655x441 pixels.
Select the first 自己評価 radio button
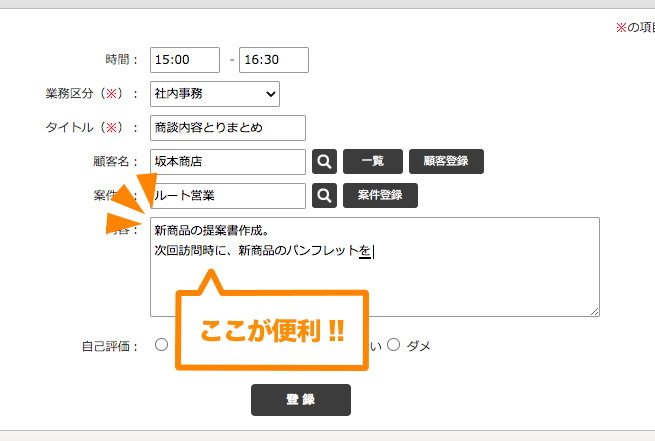(161, 345)
